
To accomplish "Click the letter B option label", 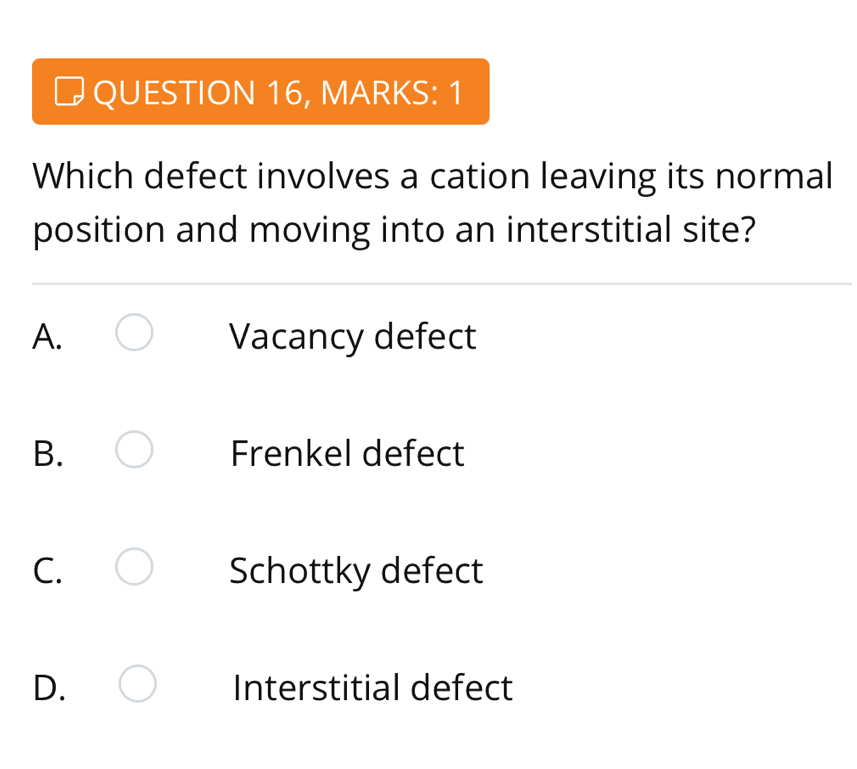I will tap(47, 454).
